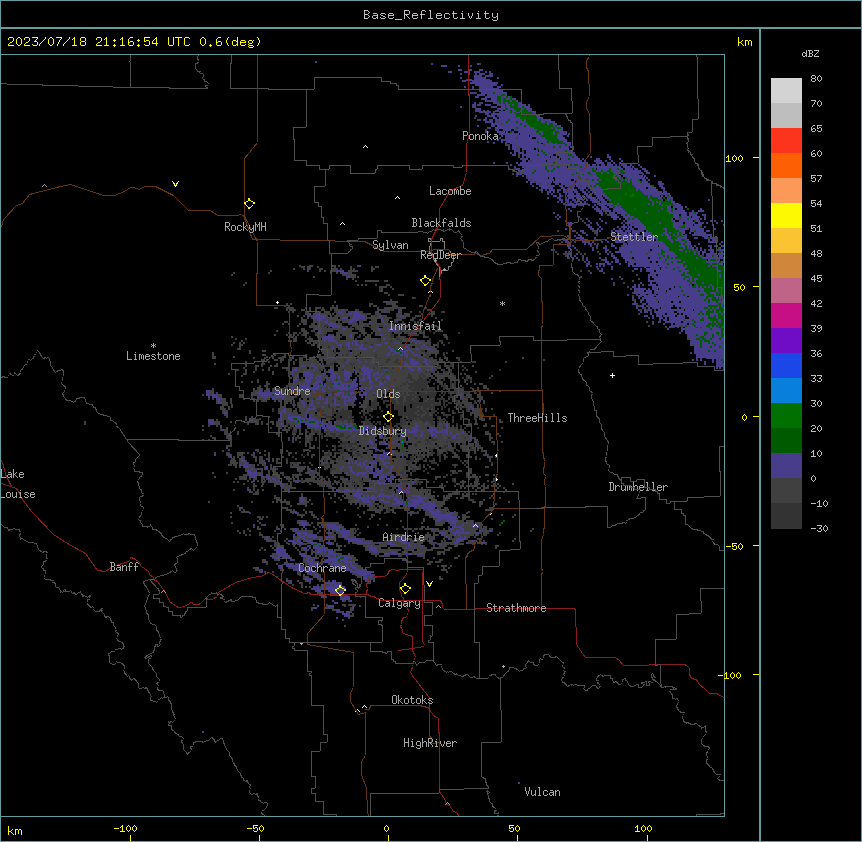
Task: Click the Calgary city label
Action: click(x=399, y=603)
